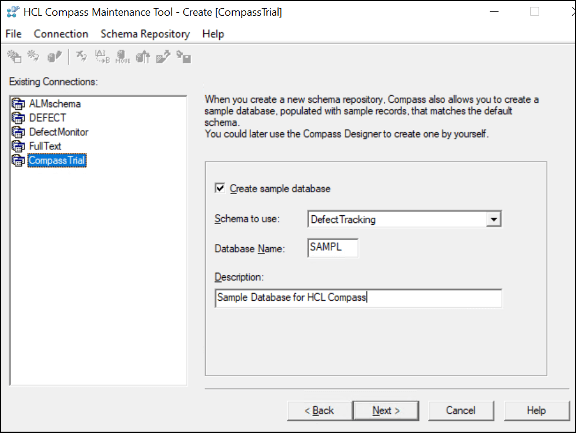The width and height of the screenshot is (576, 433).
Task: Select CompassTrial connection in list
Action: (x=57, y=160)
